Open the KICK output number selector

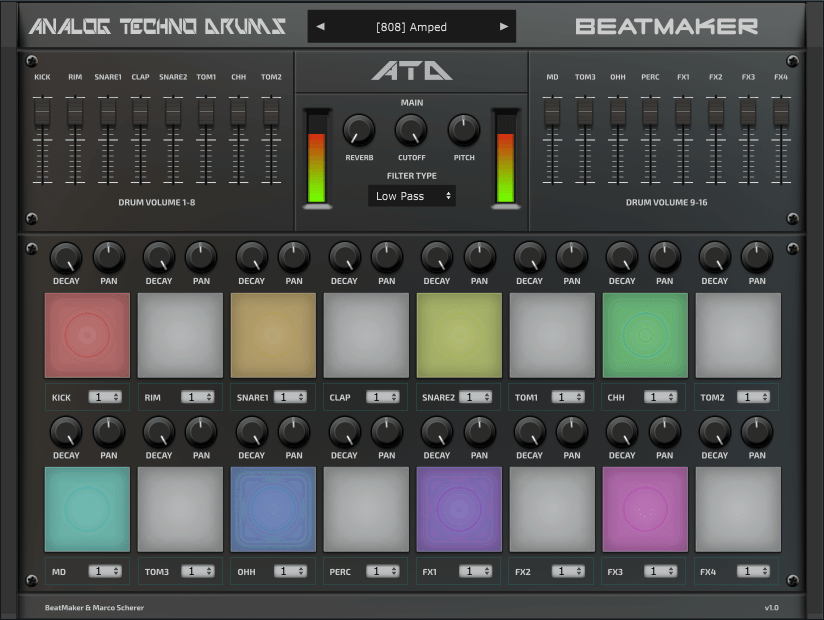click(105, 397)
